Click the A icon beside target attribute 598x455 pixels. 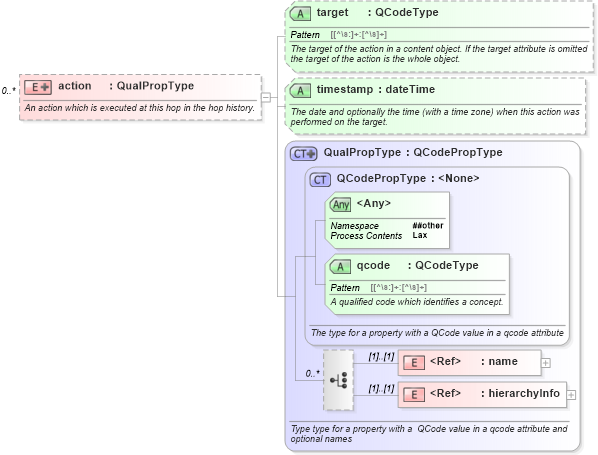tap(300, 14)
